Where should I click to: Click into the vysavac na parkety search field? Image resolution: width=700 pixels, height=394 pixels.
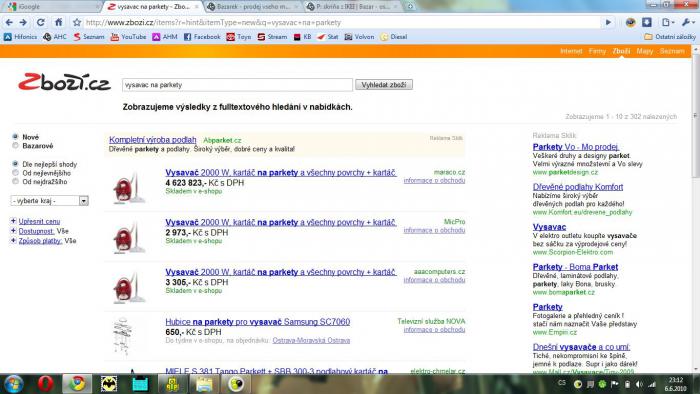pos(237,85)
